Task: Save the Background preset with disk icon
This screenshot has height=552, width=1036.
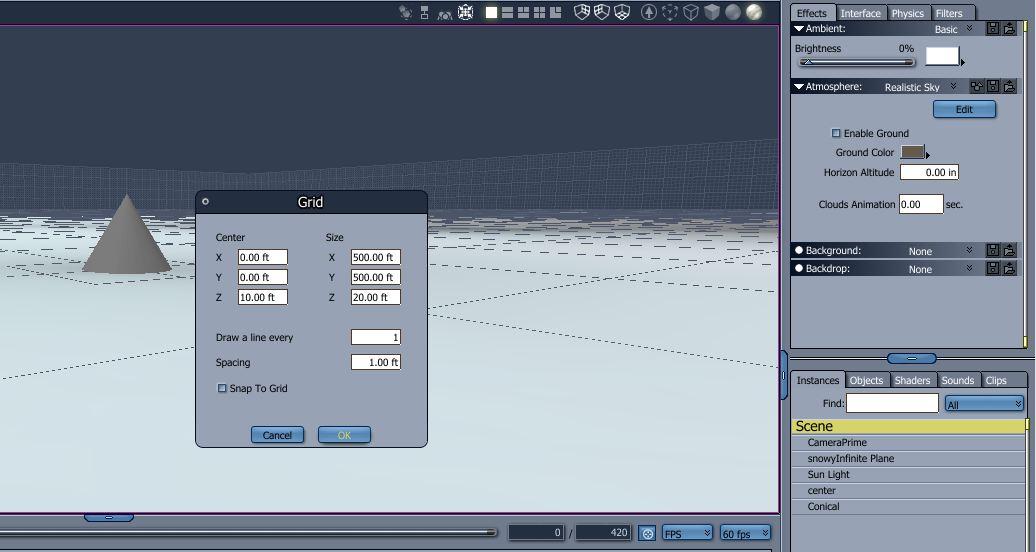Action: click(x=992, y=250)
